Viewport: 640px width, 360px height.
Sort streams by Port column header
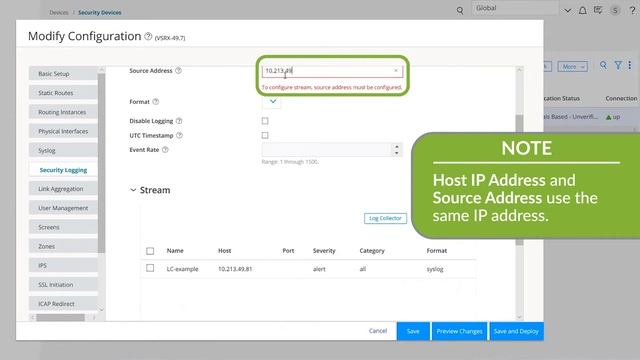tap(288, 251)
